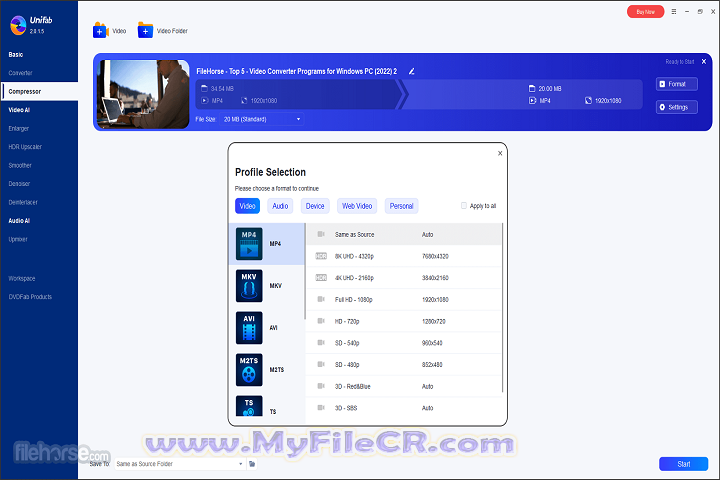Viewport: 720px width, 480px height.
Task: Click the Format button
Action: click(677, 84)
